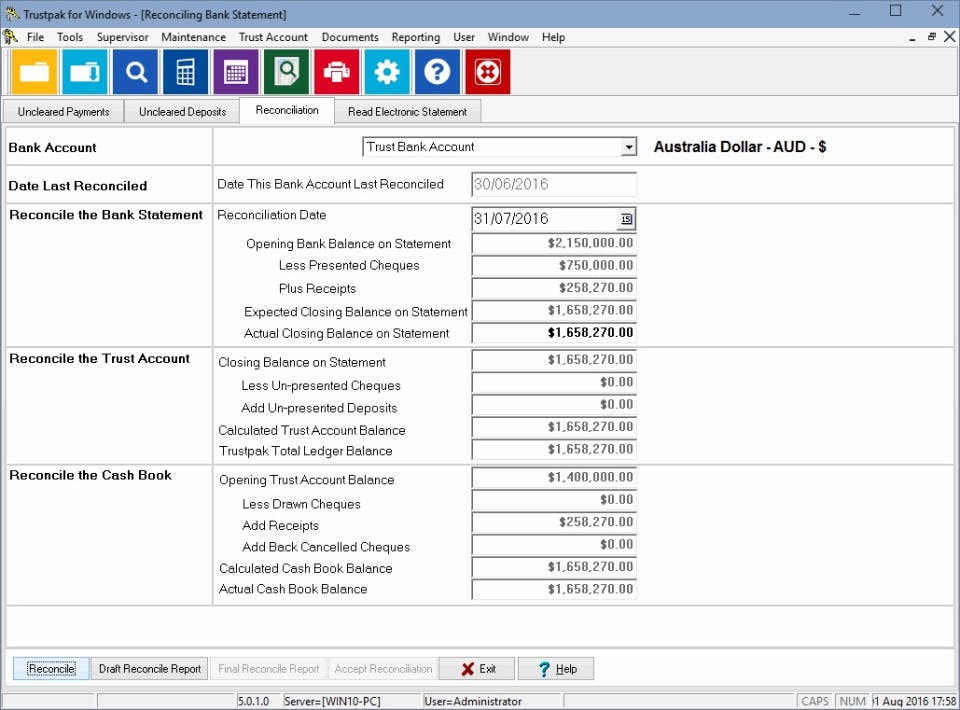Click the Less Drawn Cheques field
This screenshot has width=960, height=710.
[x=554, y=500]
